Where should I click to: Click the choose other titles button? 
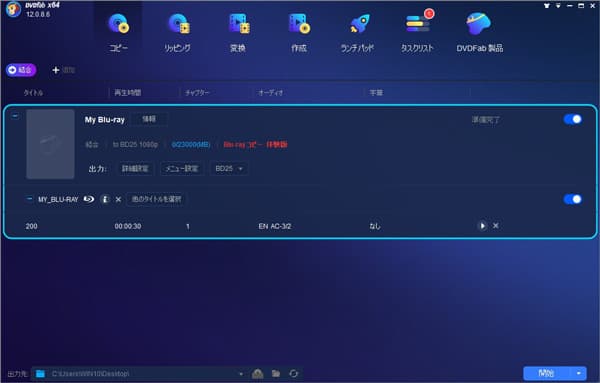click(156, 199)
